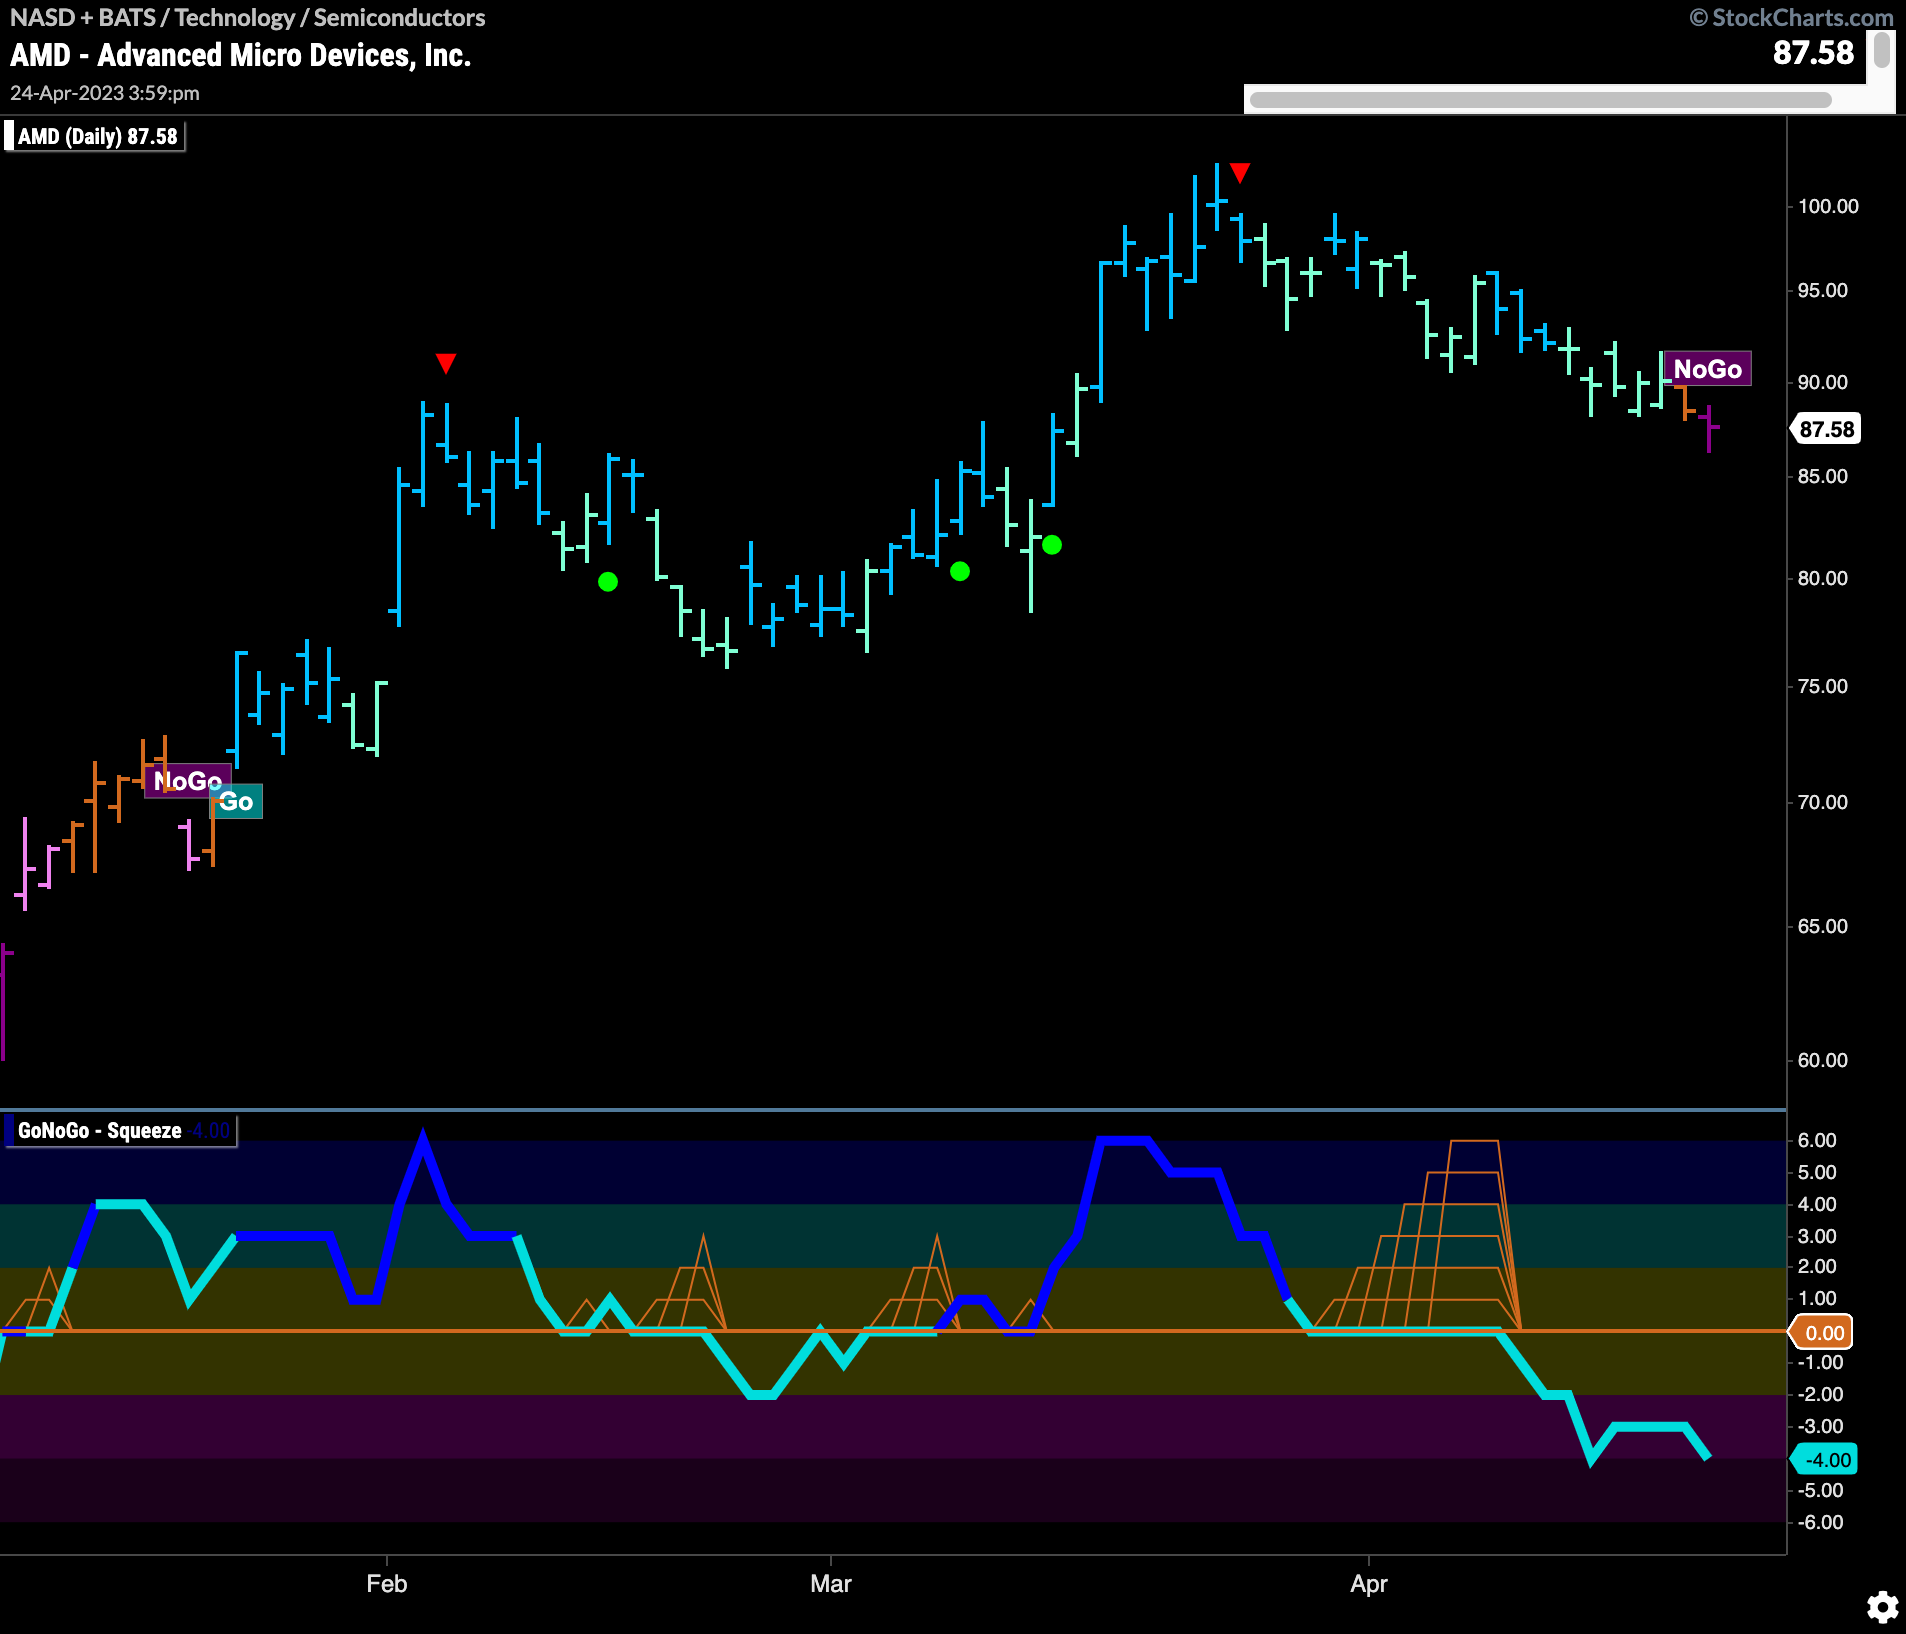Click the Apr label on the date axis
The height and width of the screenshot is (1634, 1906).
click(1369, 1584)
